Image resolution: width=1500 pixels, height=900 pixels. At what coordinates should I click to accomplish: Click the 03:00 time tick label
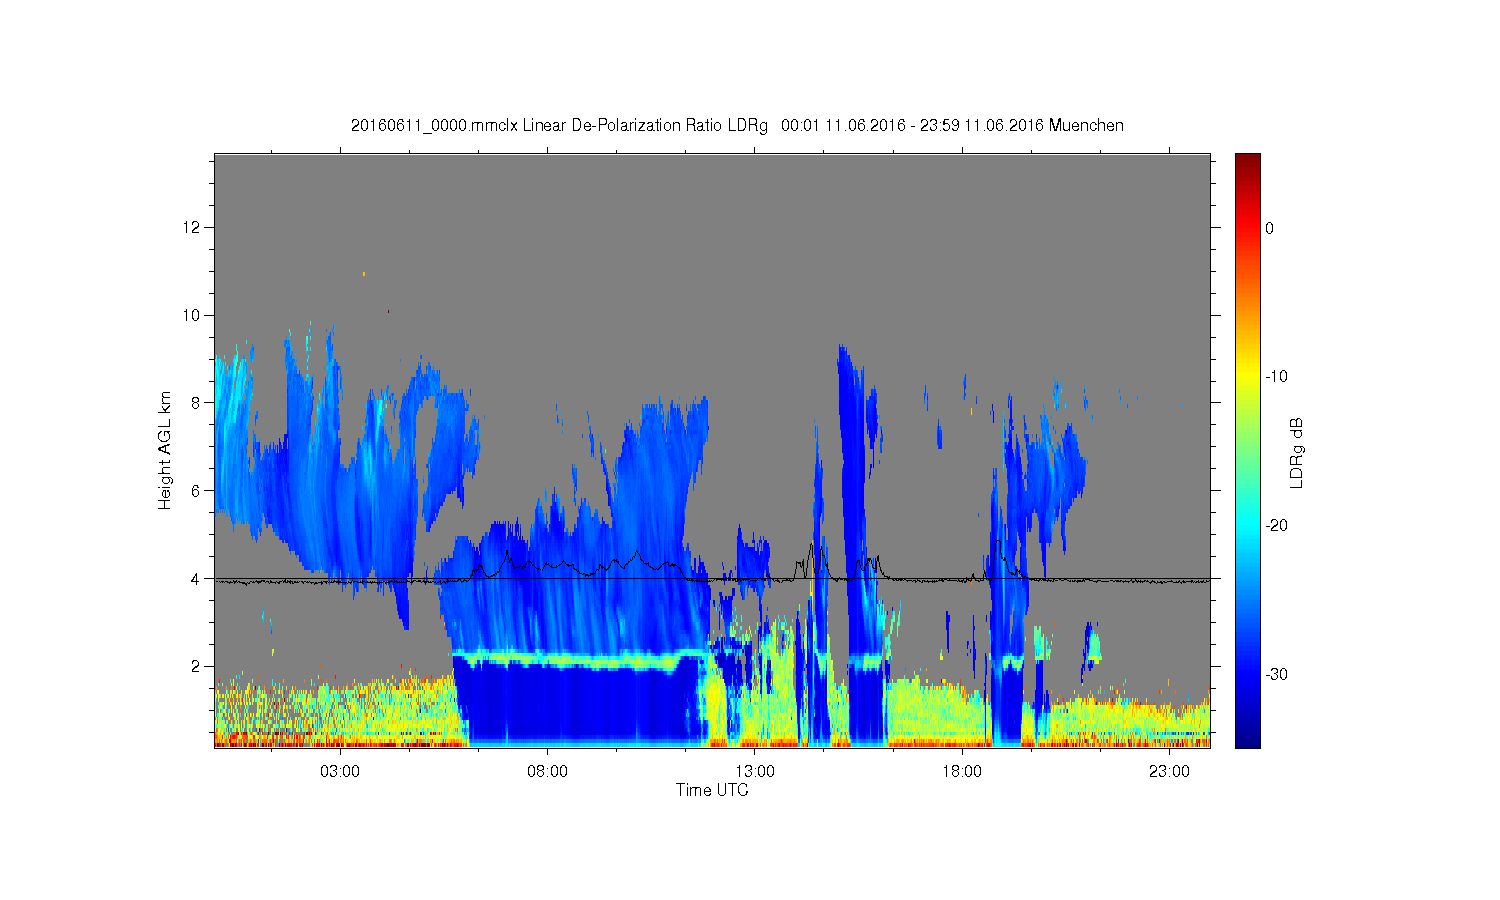pos(341,772)
